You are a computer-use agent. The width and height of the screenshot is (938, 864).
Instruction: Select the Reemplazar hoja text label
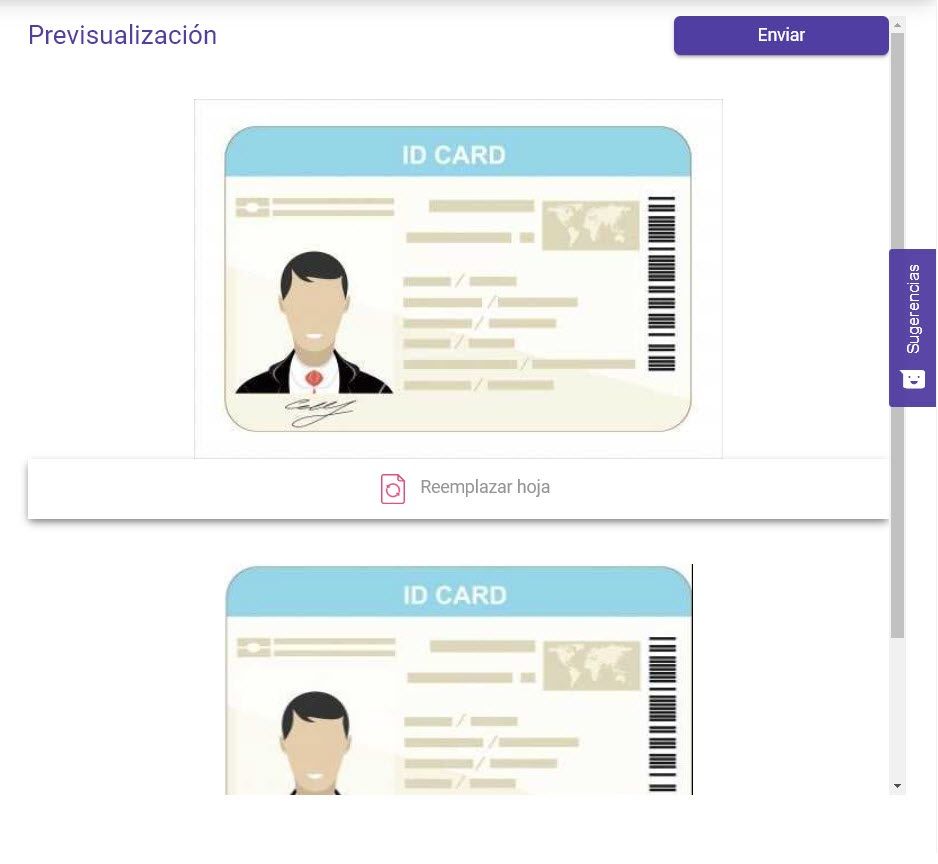pyautogui.click(x=485, y=487)
